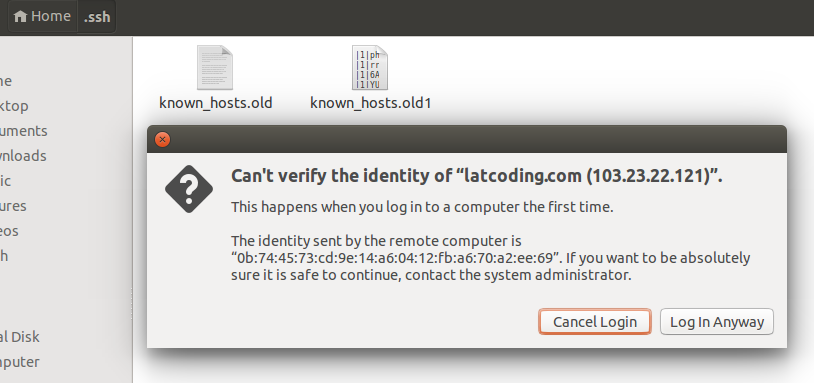Open Documents in the sidebar
The height and width of the screenshot is (383, 814).
pyautogui.click(x=24, y=131)
